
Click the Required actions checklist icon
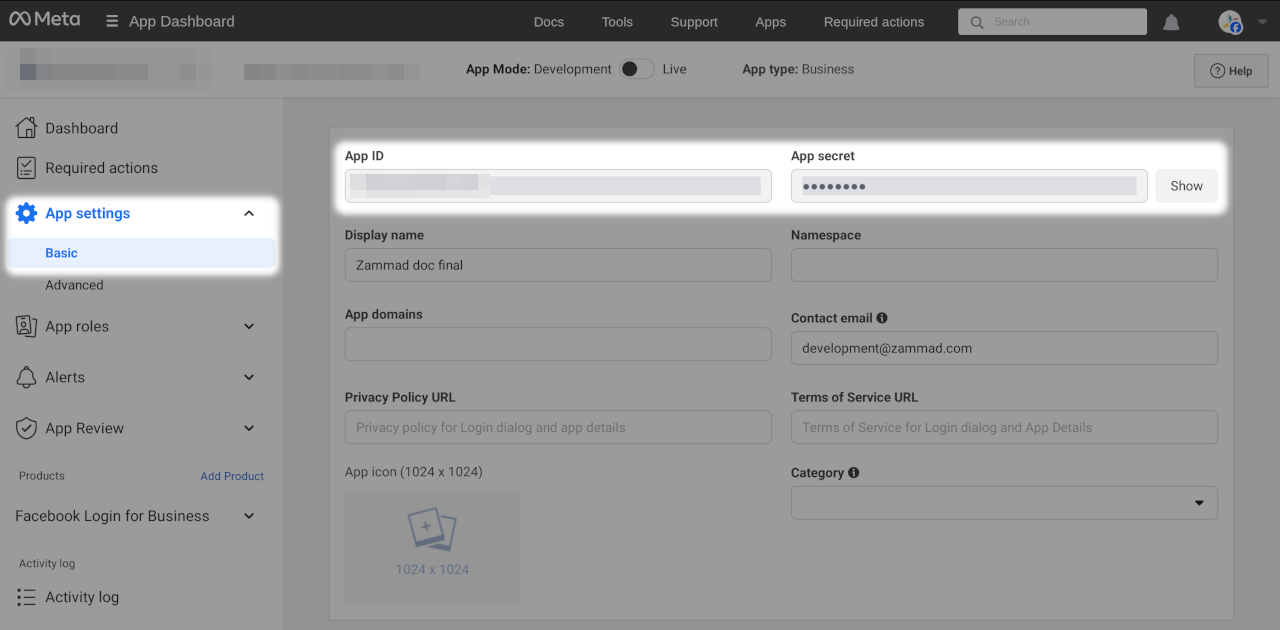point(27,168)
